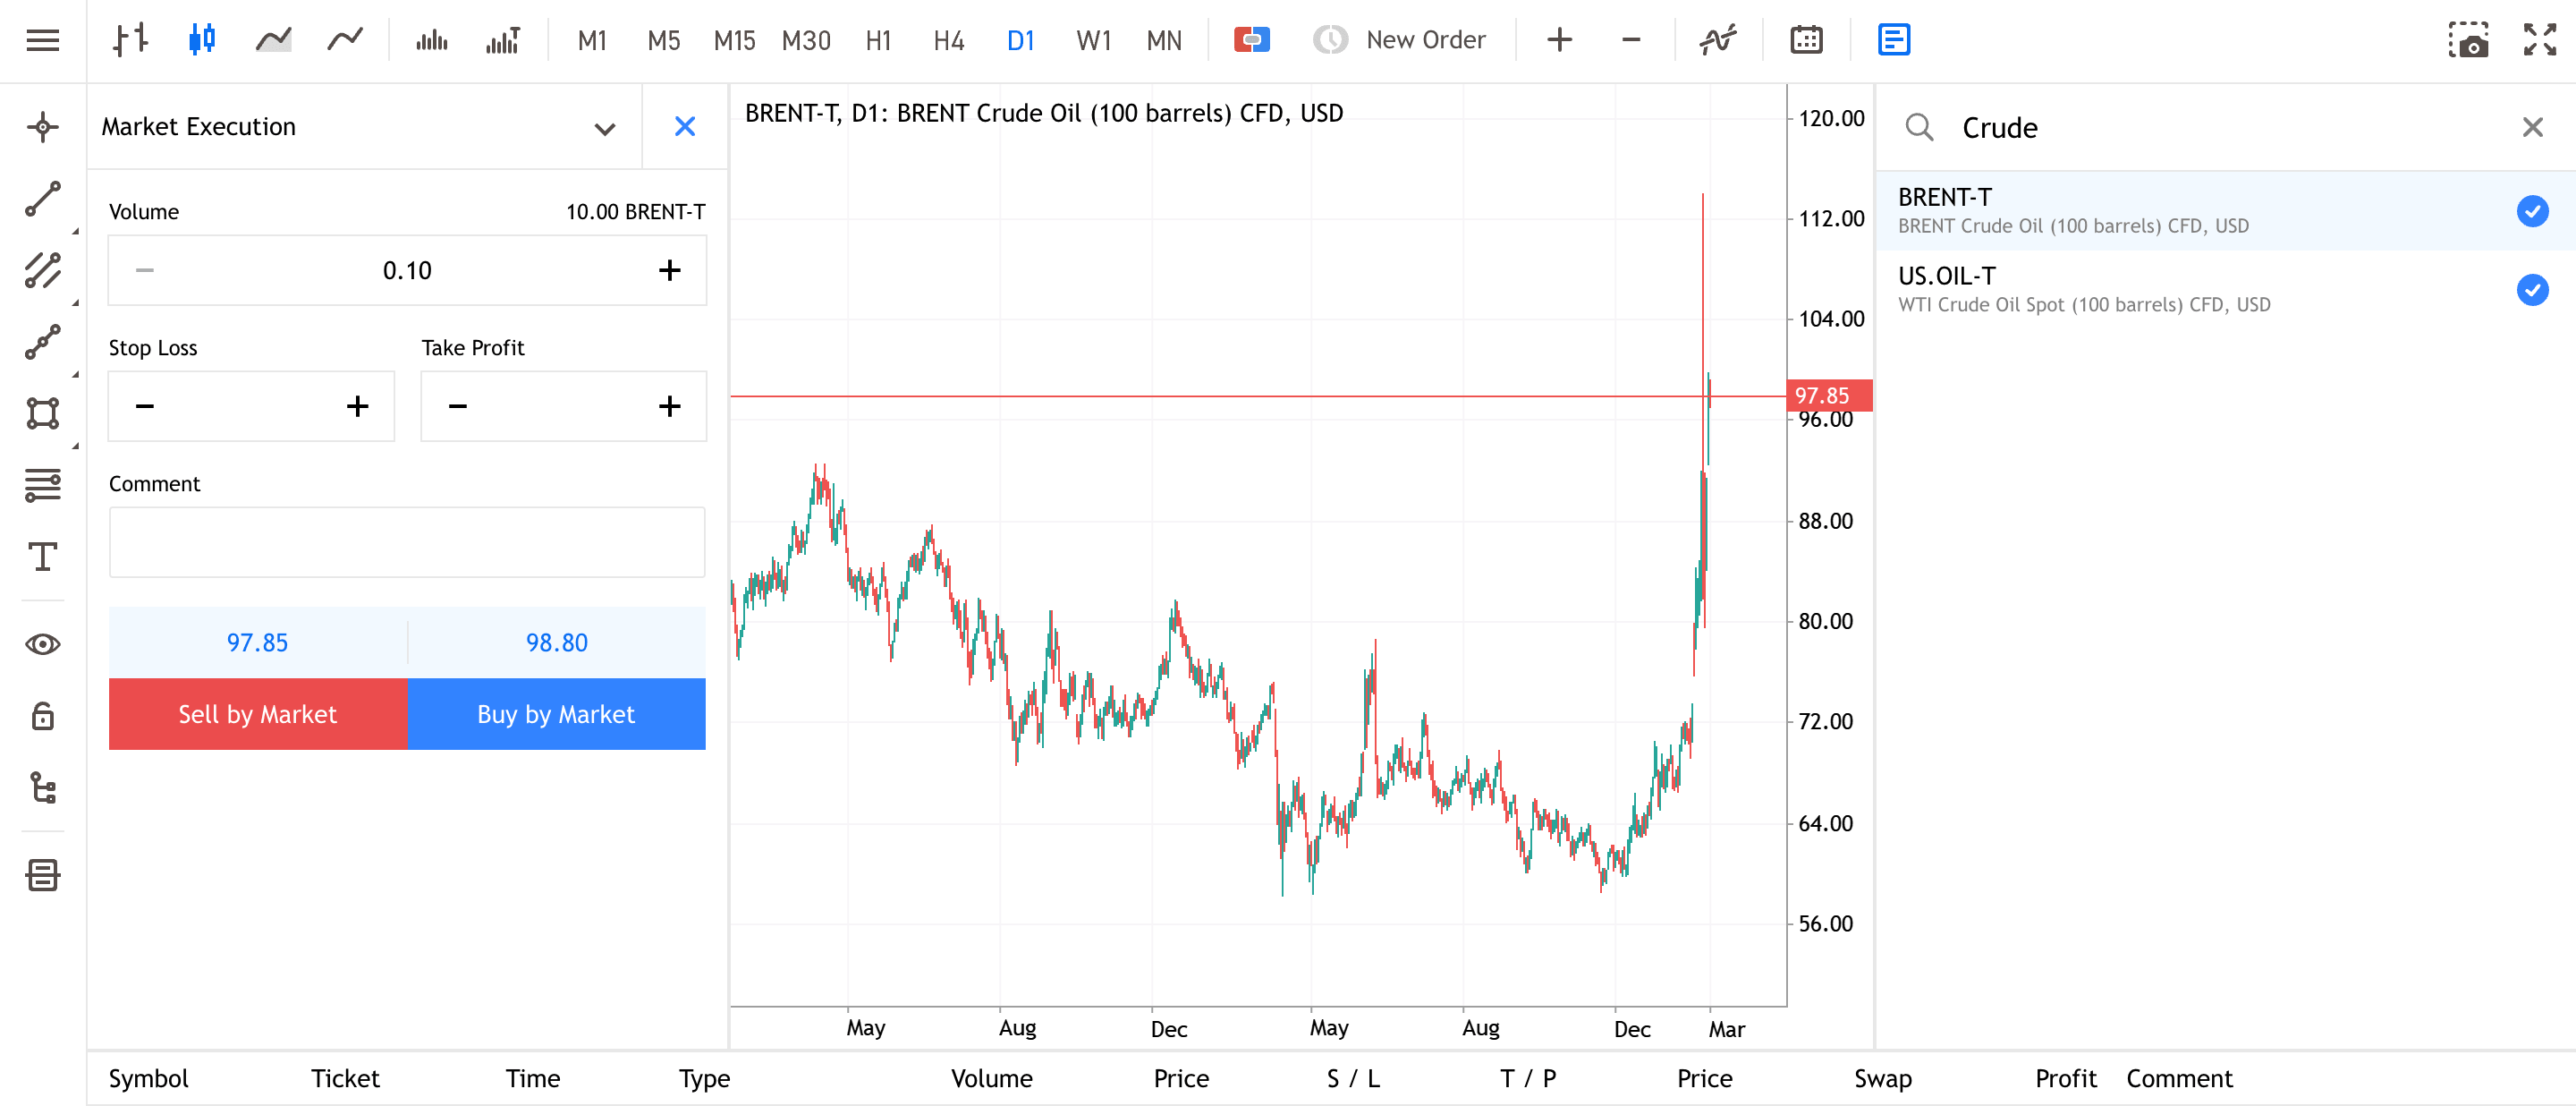2576x1106 pixels.
Task: Sort trades by Swap column
Action: tap(1882, 1078)
